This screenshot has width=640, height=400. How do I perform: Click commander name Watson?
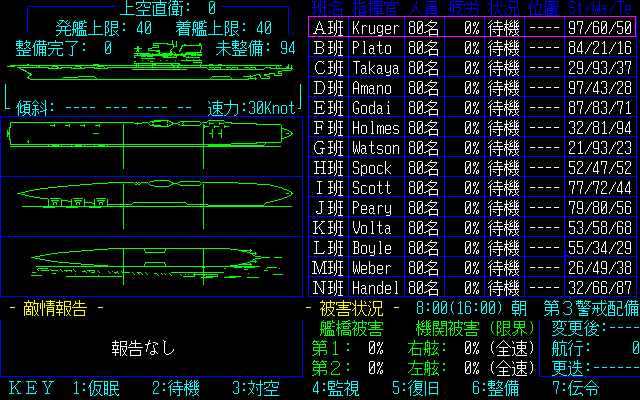[376, 148]
